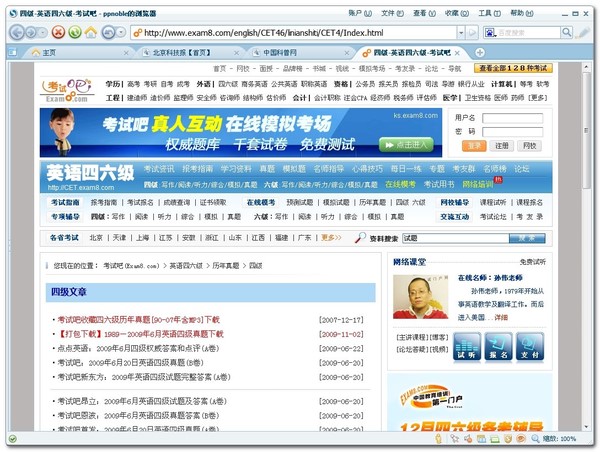Click the 更多>> provinces link
This screenshot has width=600, height=452.
pyautogui.click(x=331, y=238)
